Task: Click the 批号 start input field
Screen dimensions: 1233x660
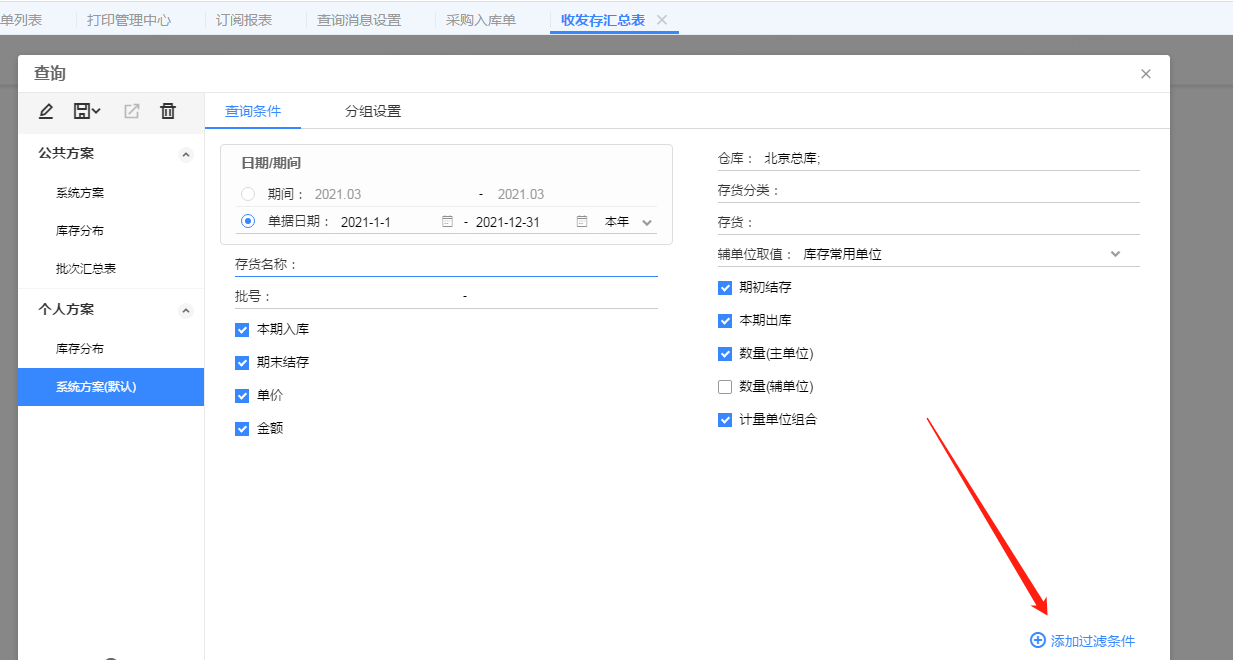Action: [367, 297]
